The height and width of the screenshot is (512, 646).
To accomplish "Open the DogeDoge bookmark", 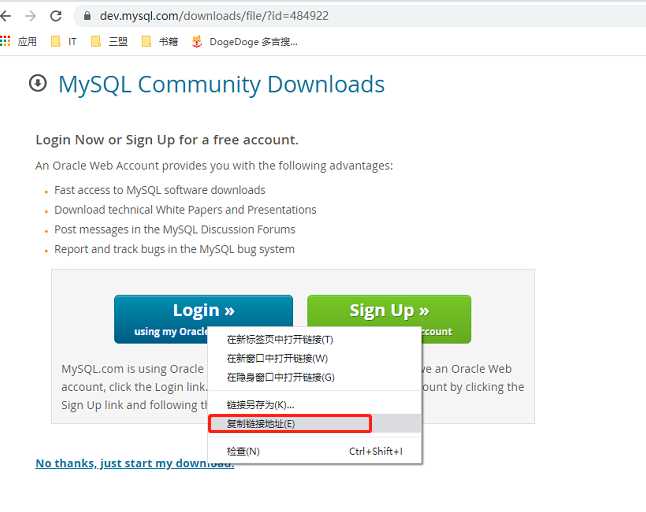I will (245, 42).
